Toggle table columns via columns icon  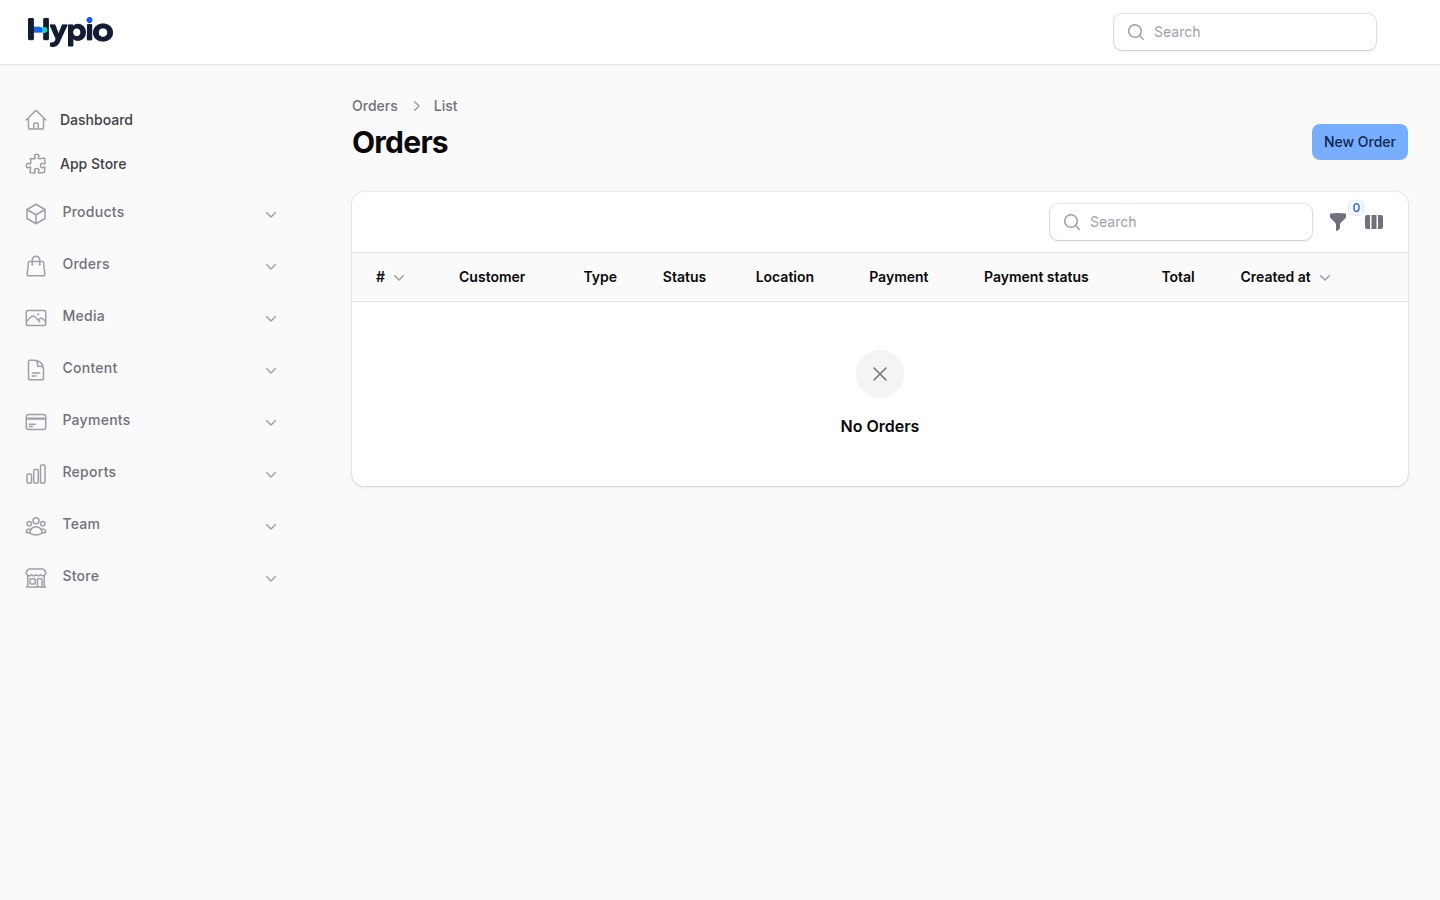(1374, 222)
